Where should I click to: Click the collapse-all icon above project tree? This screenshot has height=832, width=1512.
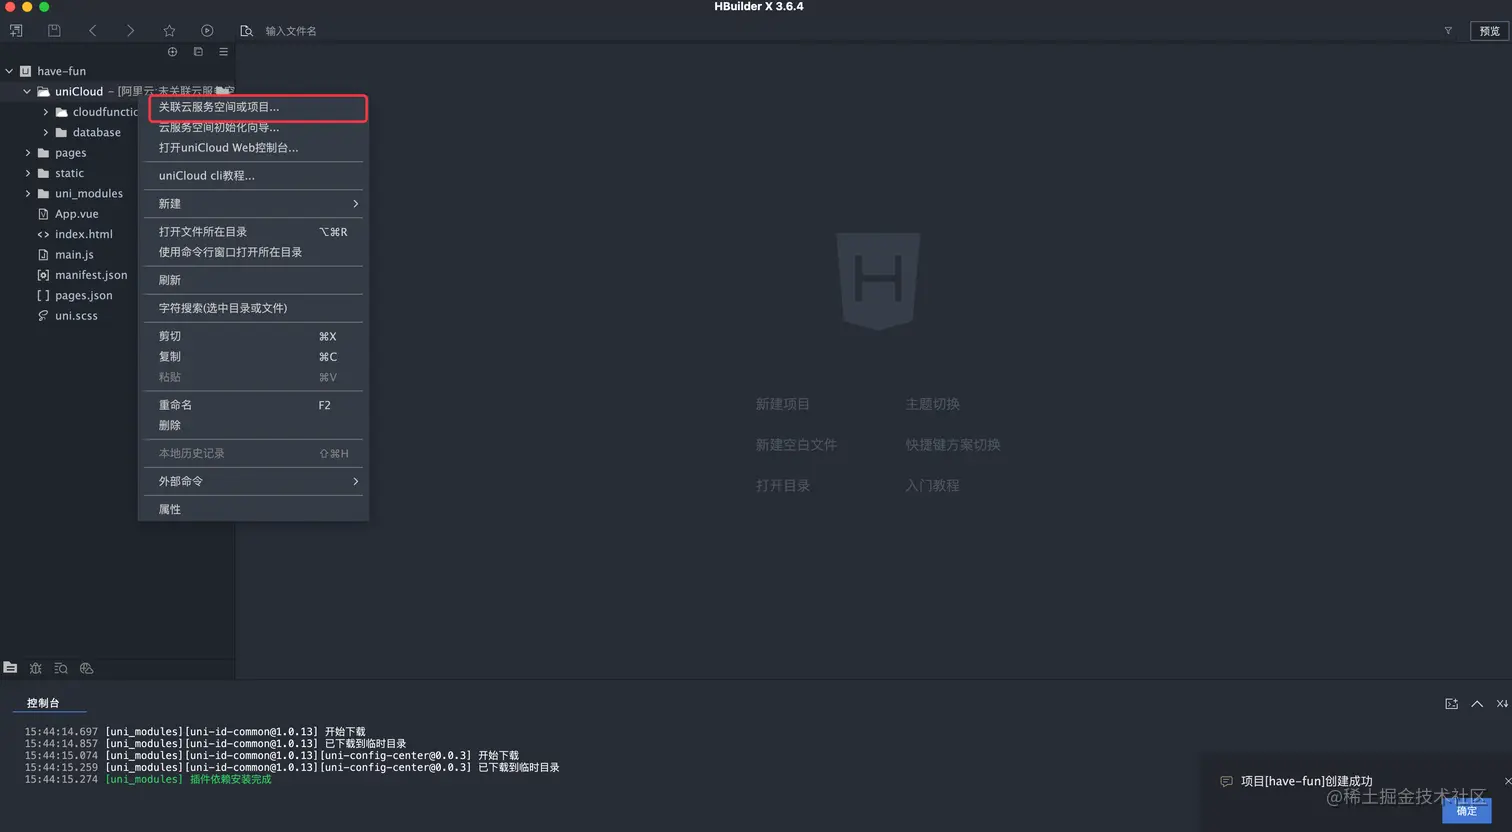click(198, 52)
